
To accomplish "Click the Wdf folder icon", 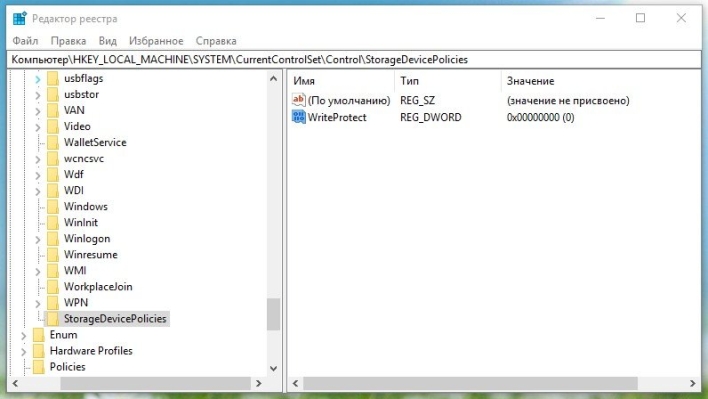I will click(x=53, y=174).
